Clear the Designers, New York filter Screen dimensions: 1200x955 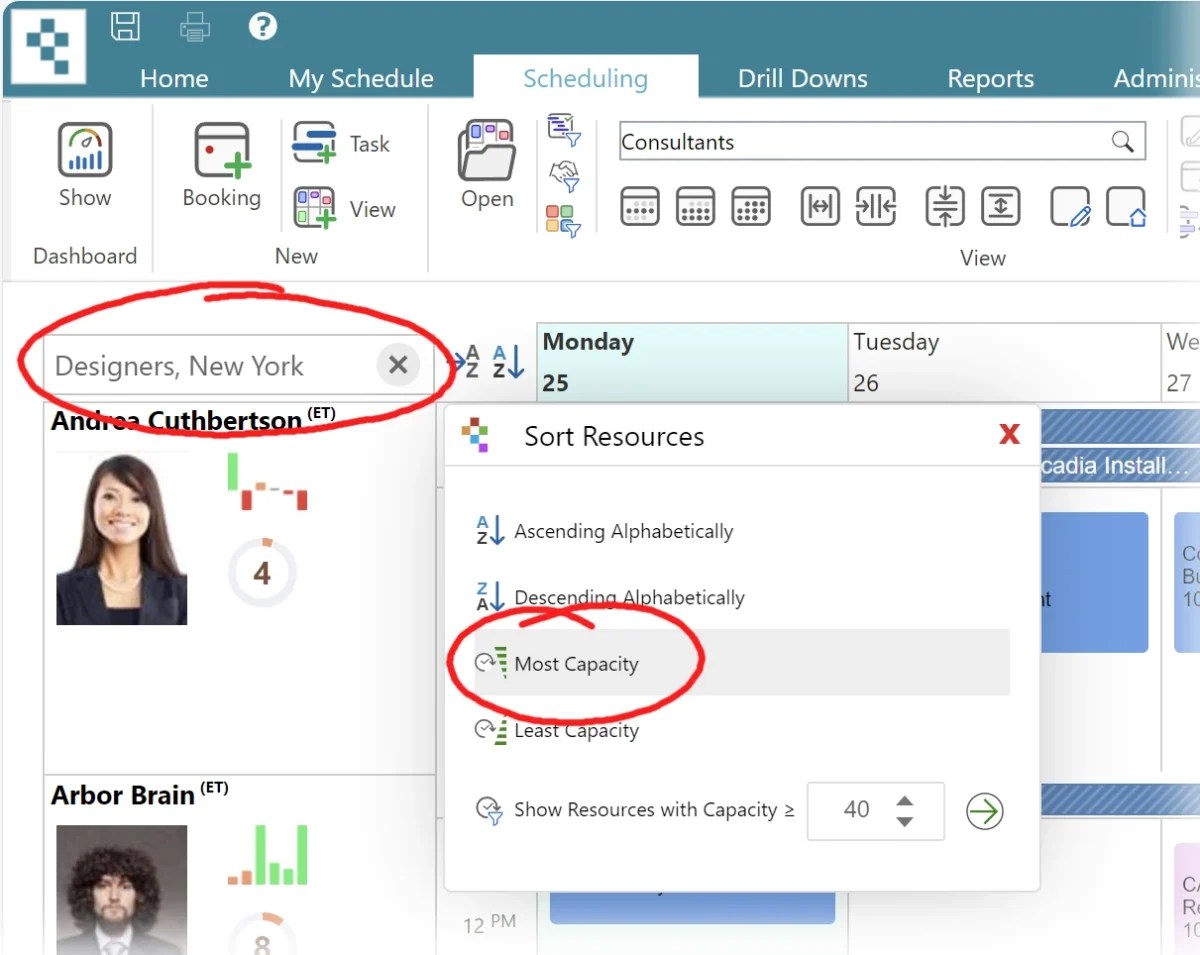(x=398, y=365)
